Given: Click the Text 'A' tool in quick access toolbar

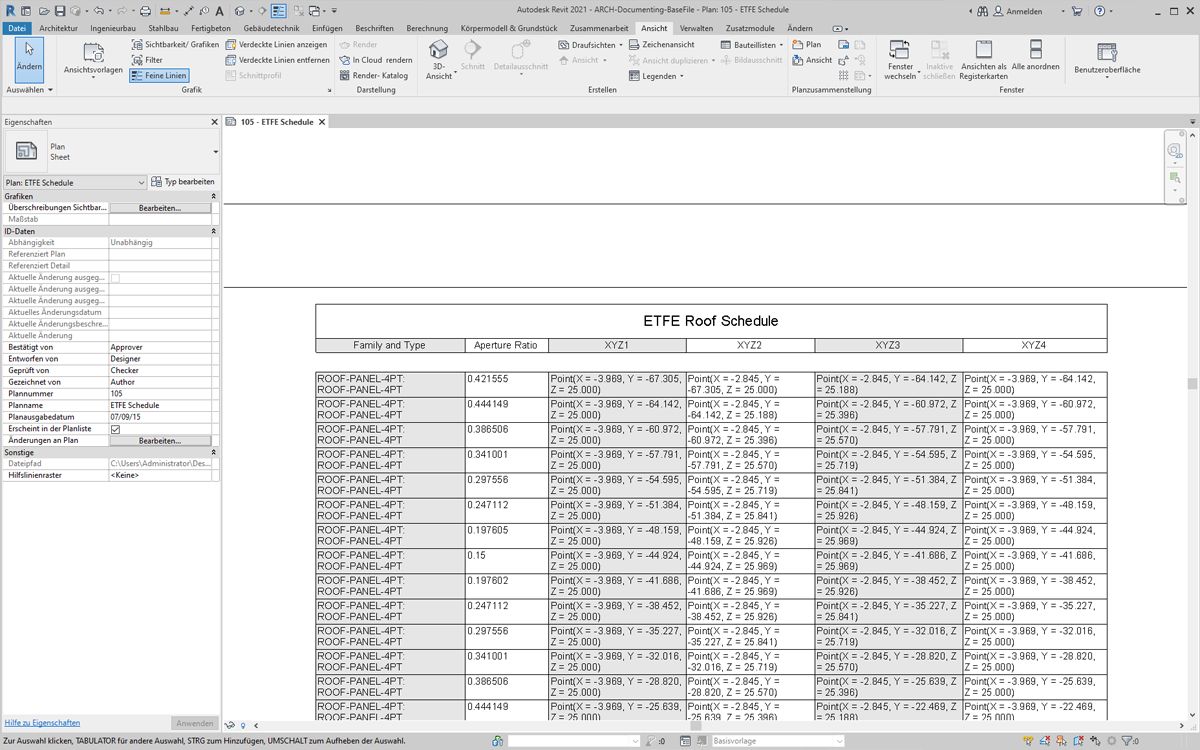Looking at the screenshot, I should [219, 11].
